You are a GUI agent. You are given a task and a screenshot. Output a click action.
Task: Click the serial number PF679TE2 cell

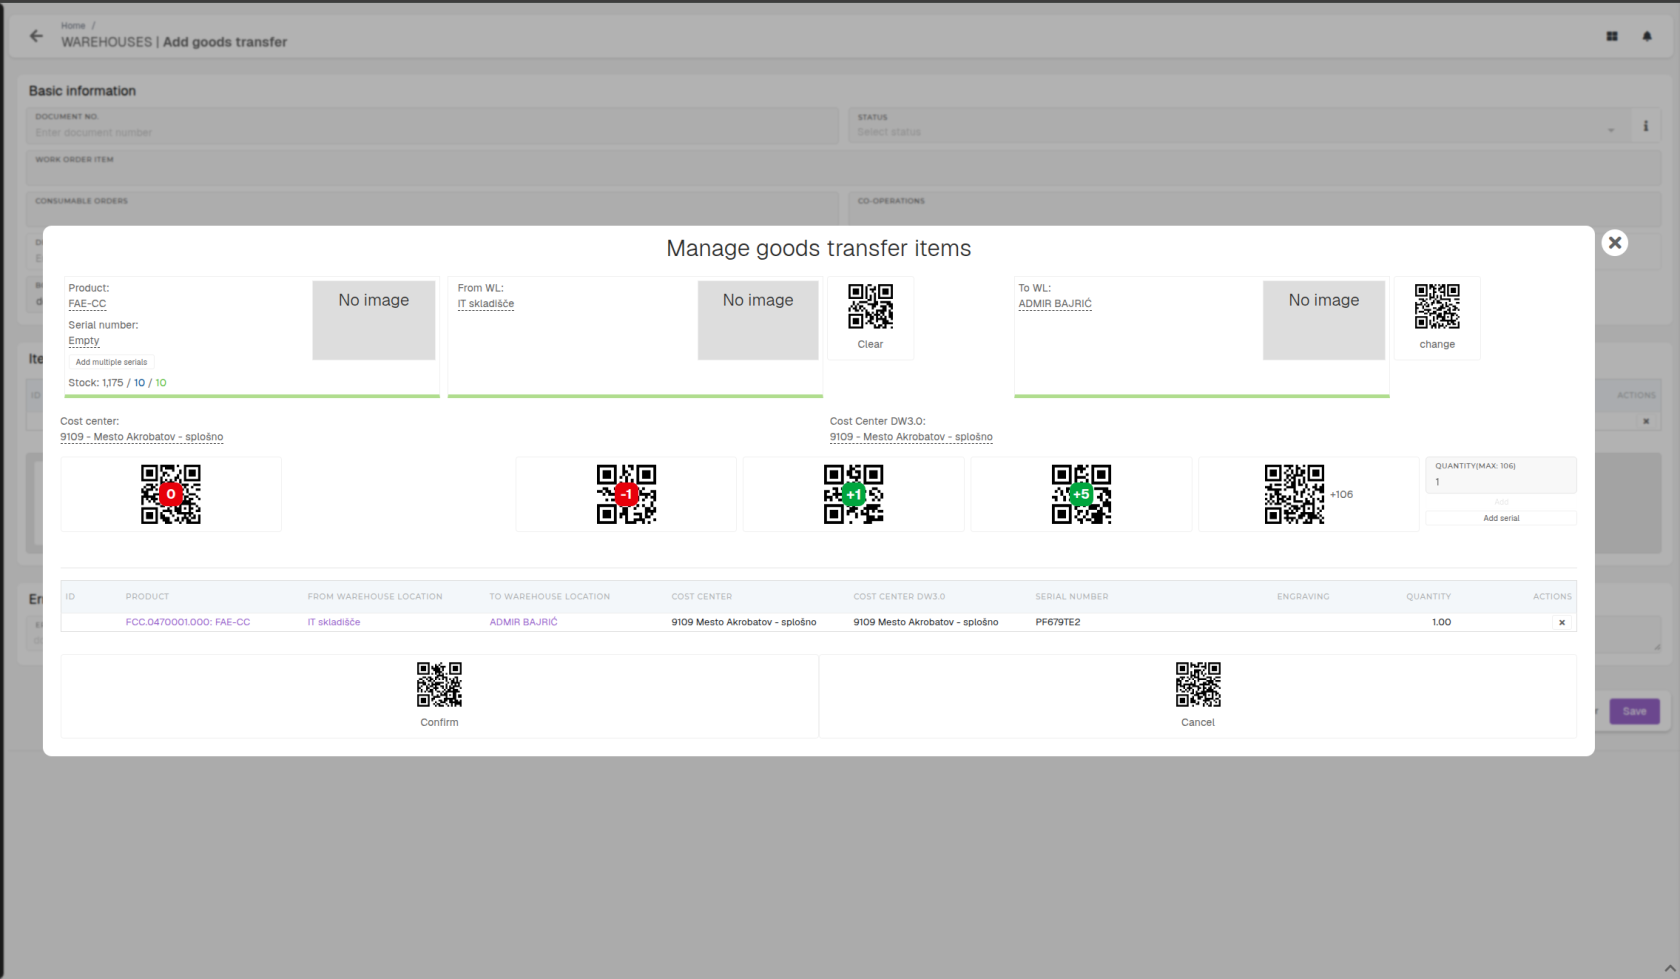1058,622
